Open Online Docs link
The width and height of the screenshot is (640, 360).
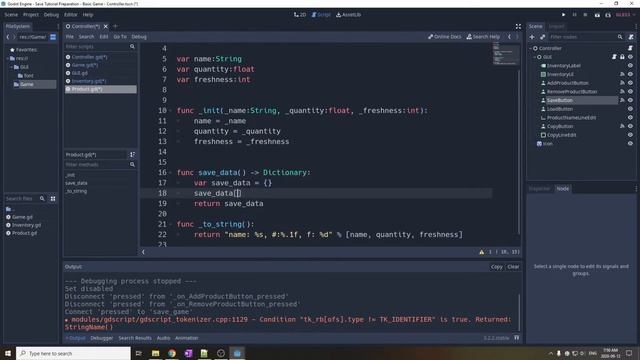[x=444, y=37]
